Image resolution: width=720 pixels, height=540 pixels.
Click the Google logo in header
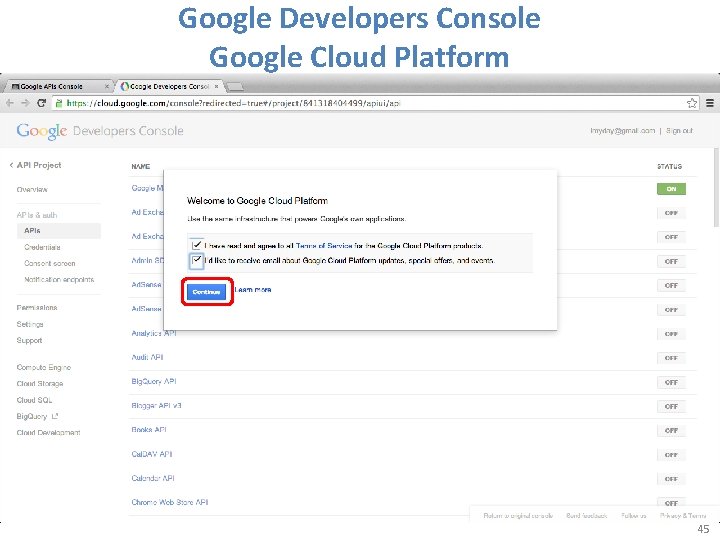[42, 131]
